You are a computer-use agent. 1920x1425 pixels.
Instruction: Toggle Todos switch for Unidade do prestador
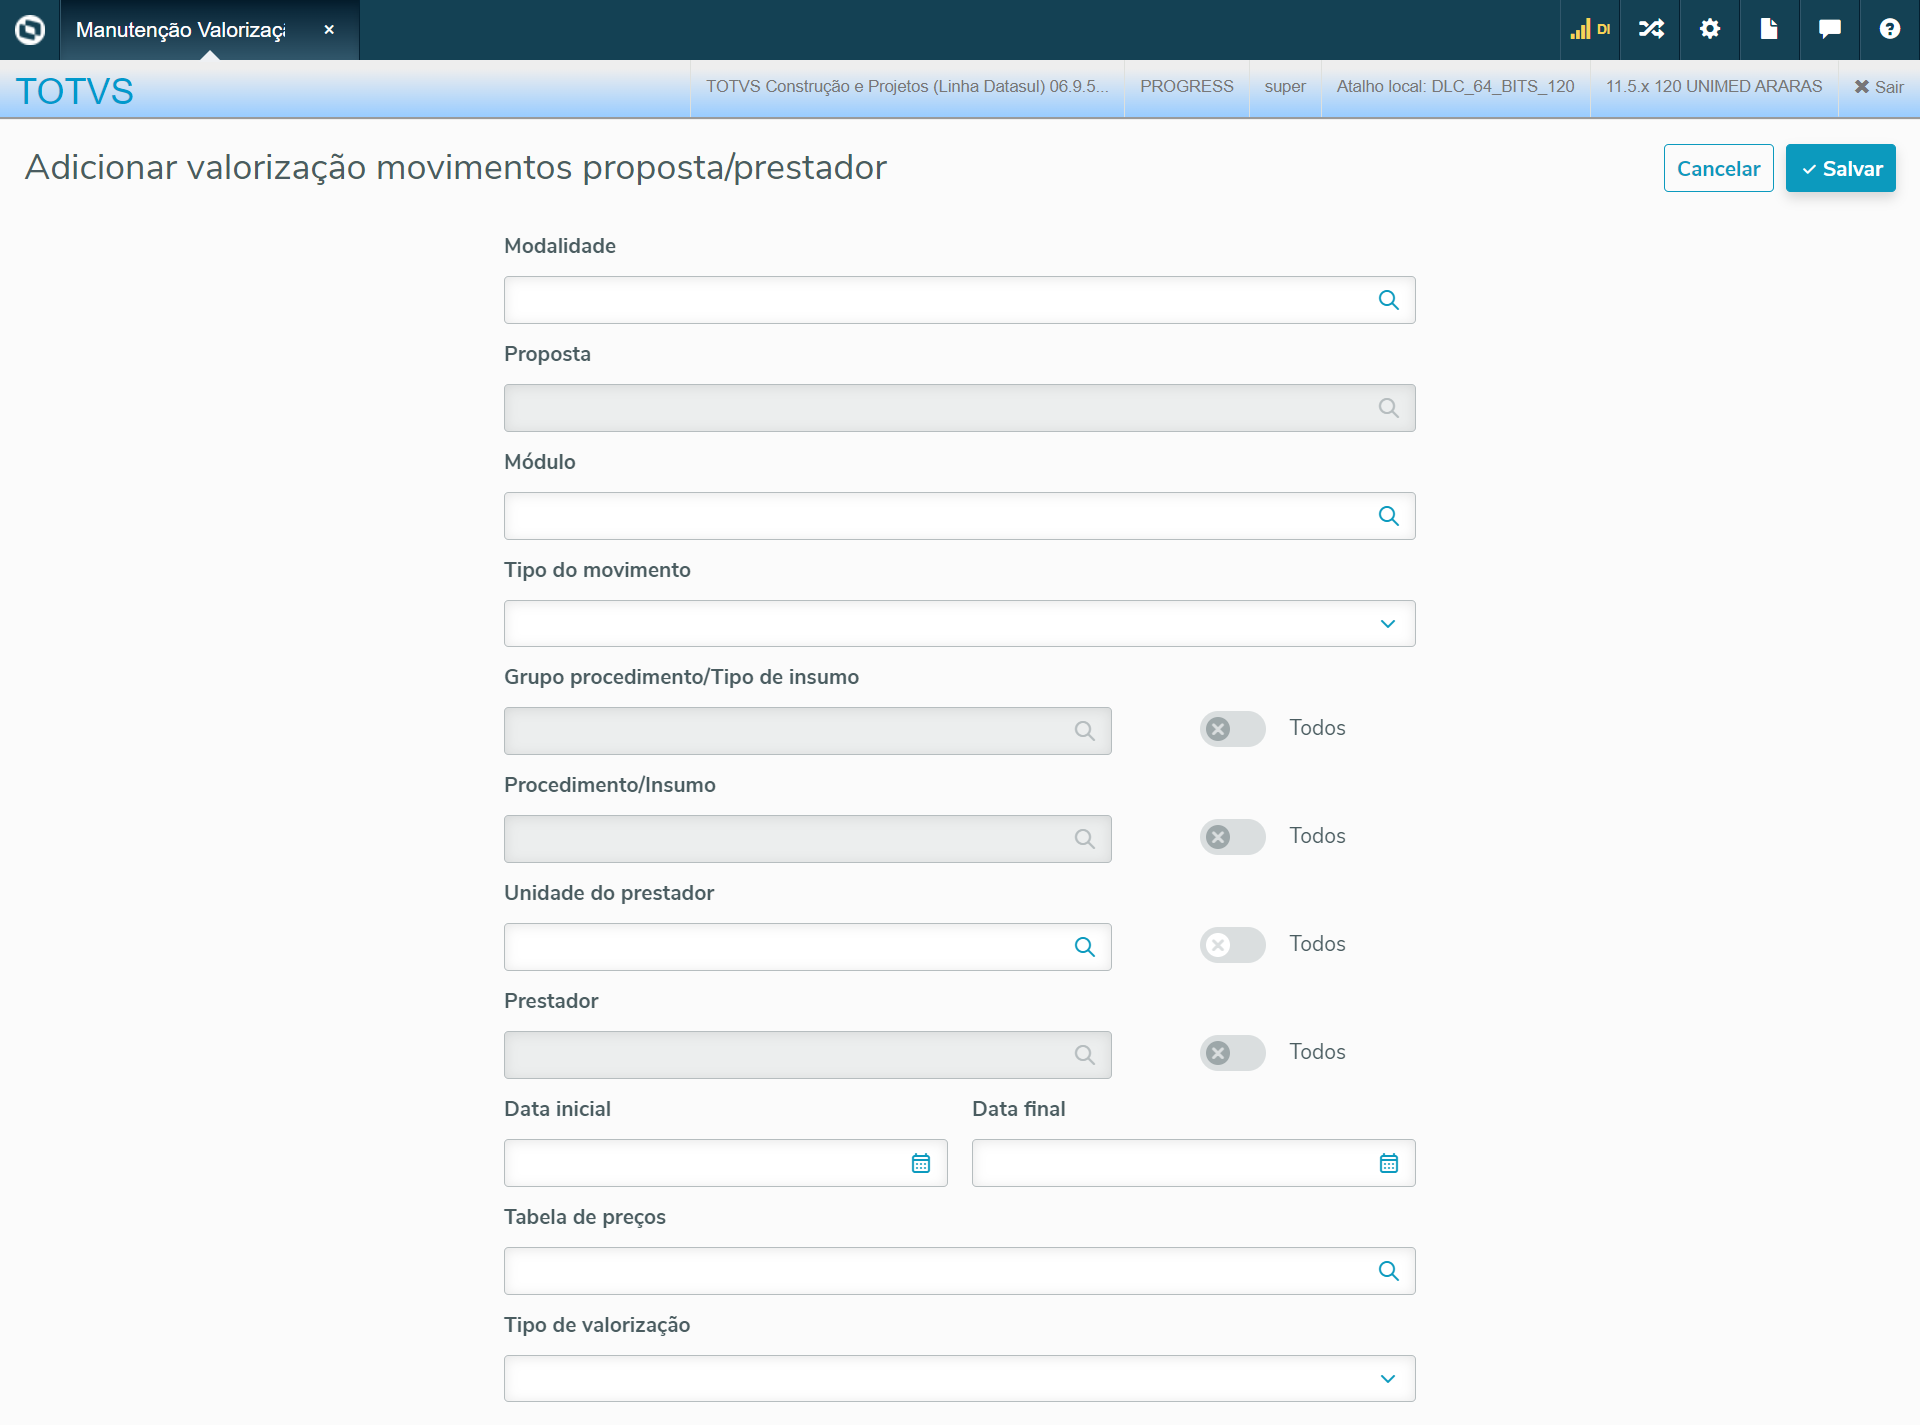pyautogui.click(x=1232, y=945)
